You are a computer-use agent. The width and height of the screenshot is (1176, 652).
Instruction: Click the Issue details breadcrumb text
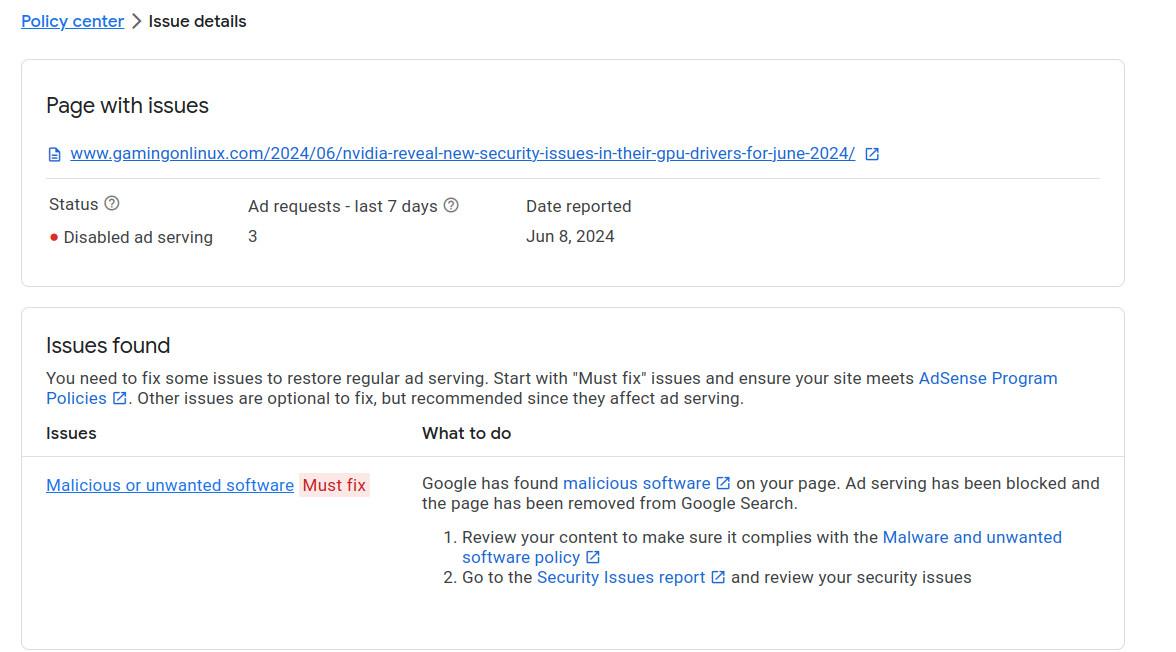click(x=197, y=21)
